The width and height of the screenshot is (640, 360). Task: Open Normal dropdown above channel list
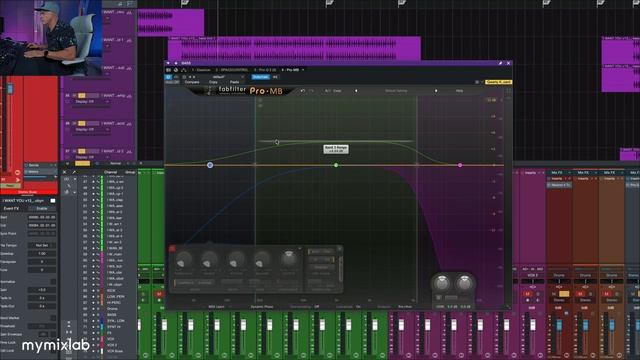point(117,163)
